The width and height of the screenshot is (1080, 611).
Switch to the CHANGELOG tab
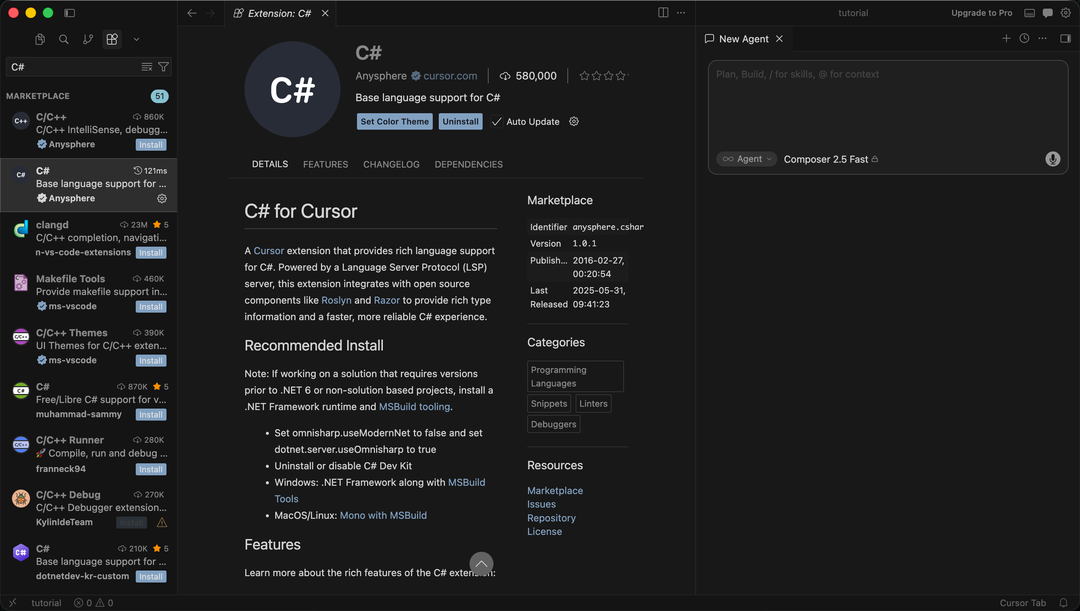391,164
